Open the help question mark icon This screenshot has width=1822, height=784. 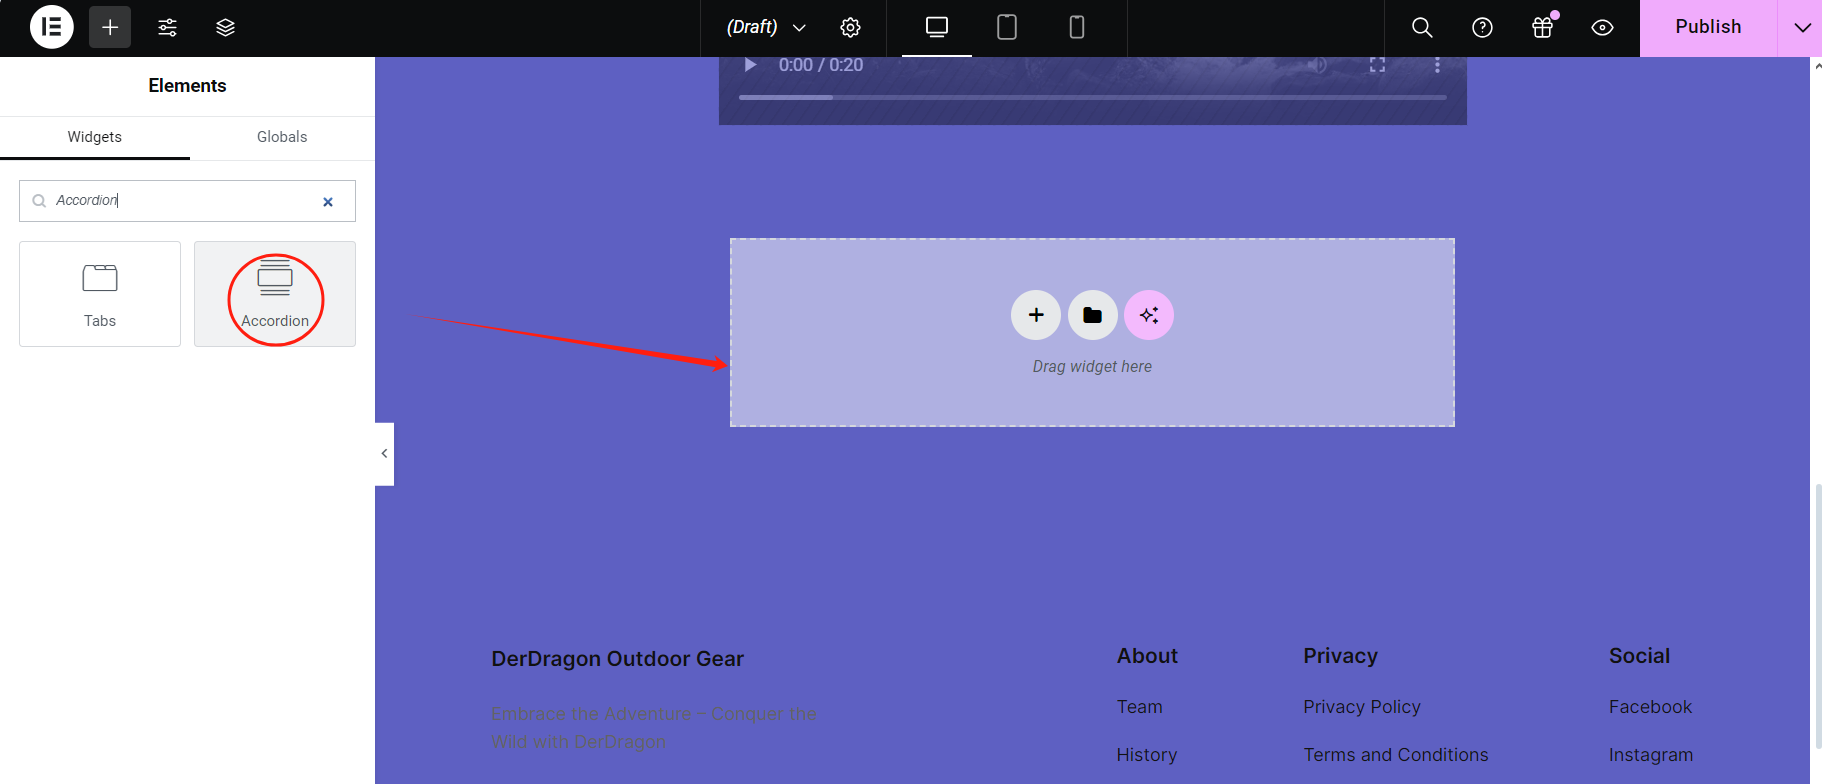(1482, 27)
